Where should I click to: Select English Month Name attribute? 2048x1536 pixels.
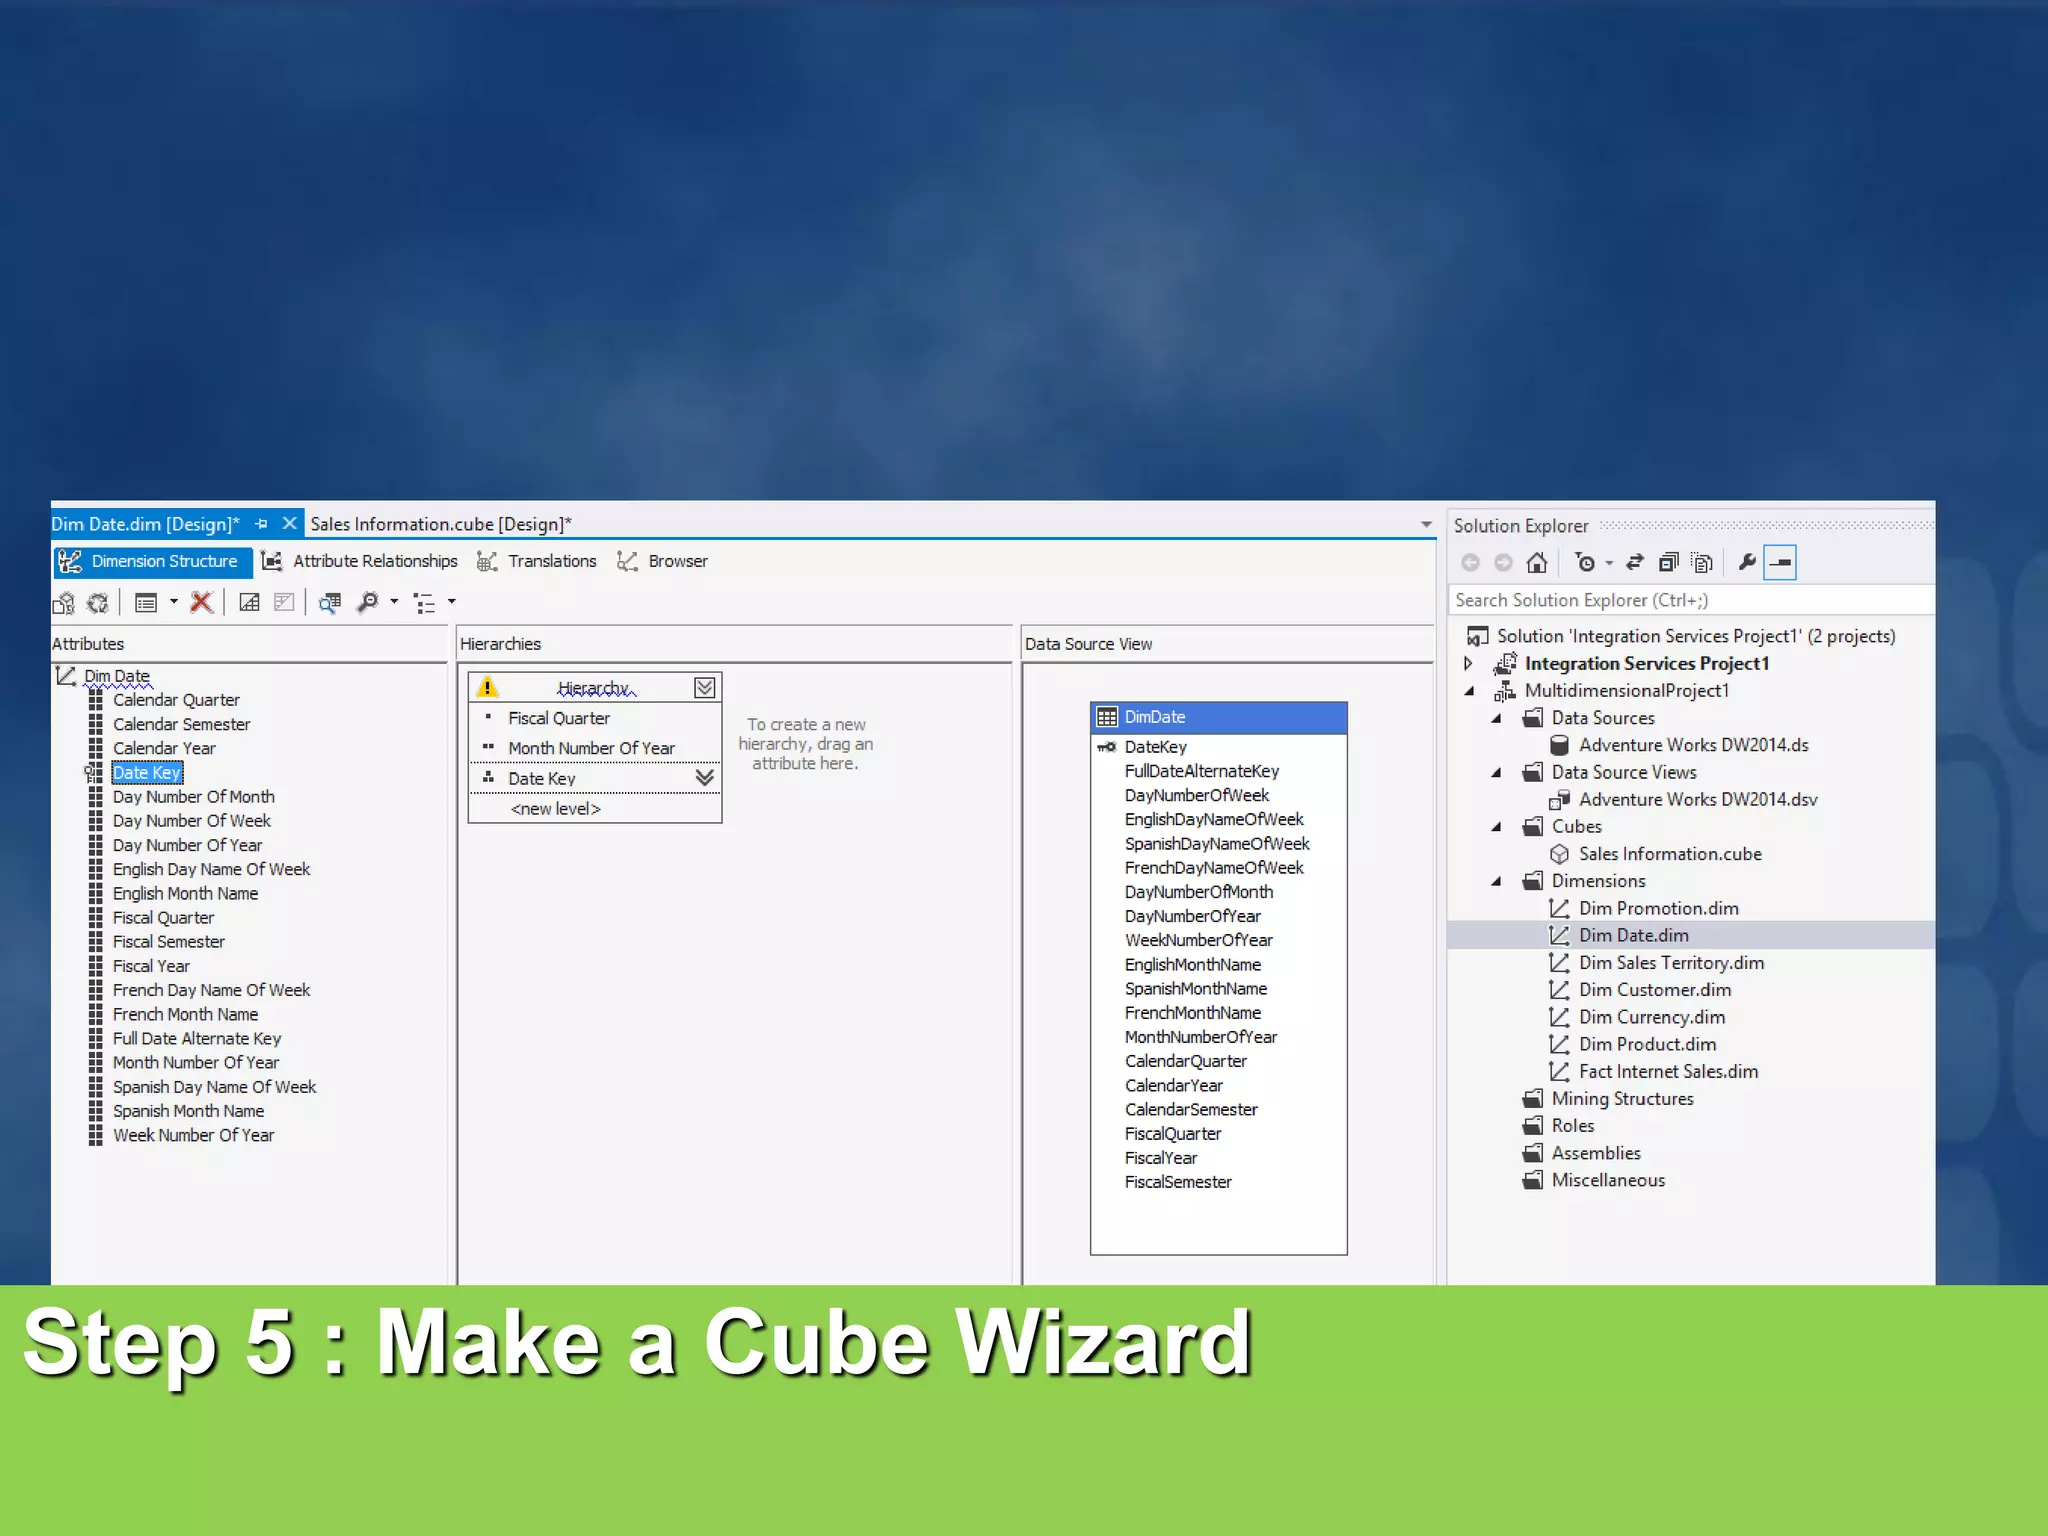[185, 893]
